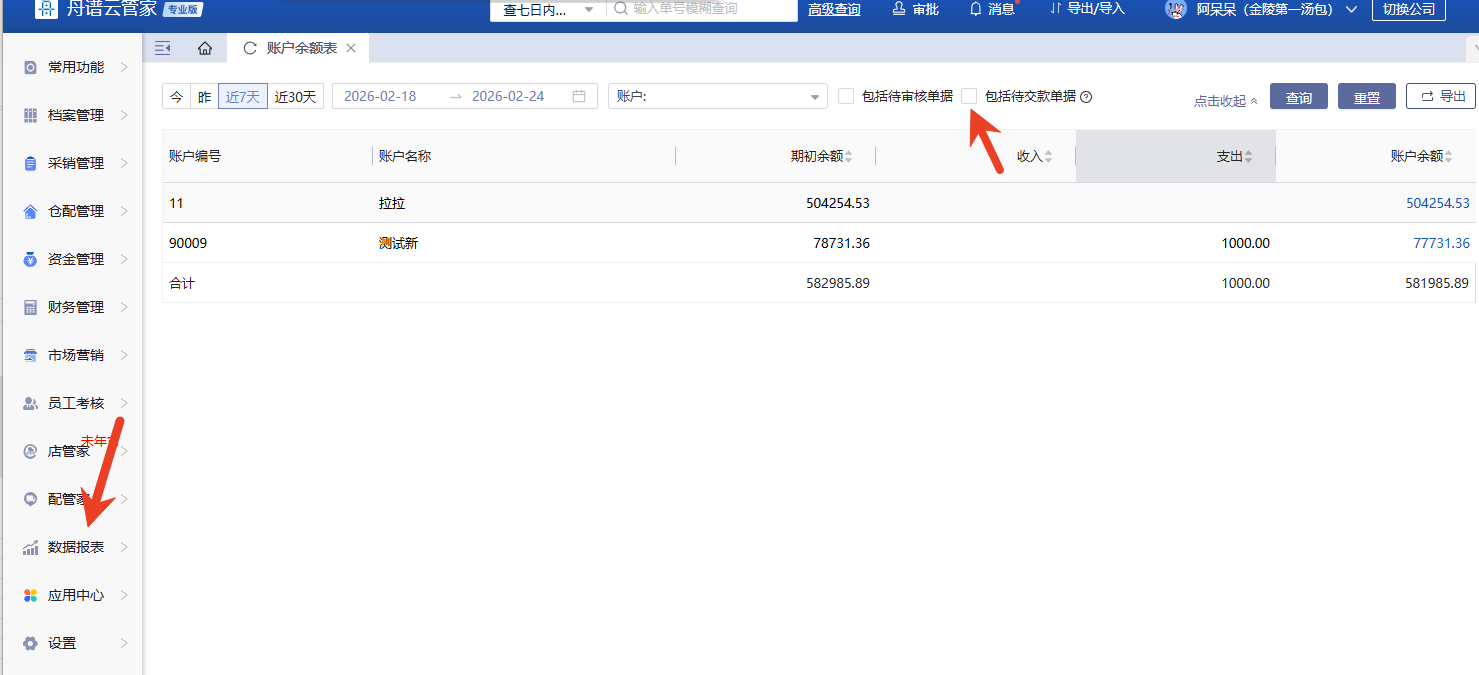
Task: Open the 账户 dropdown selector
Action: pos(717,97)
